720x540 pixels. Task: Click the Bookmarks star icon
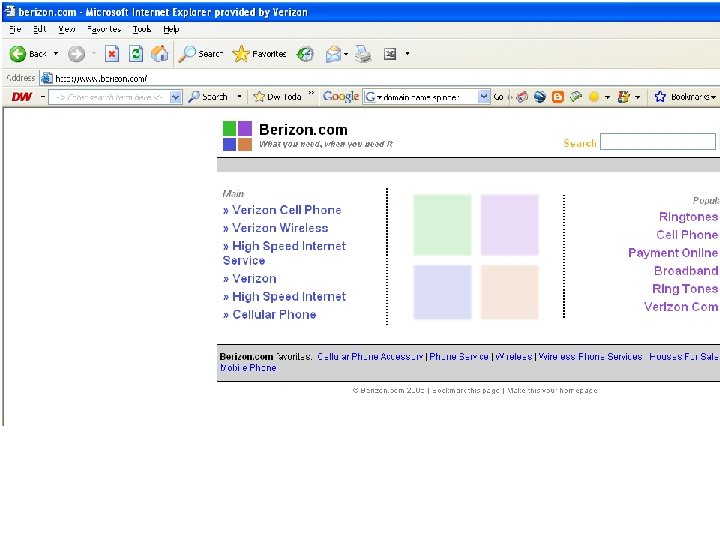pos(660,96)
